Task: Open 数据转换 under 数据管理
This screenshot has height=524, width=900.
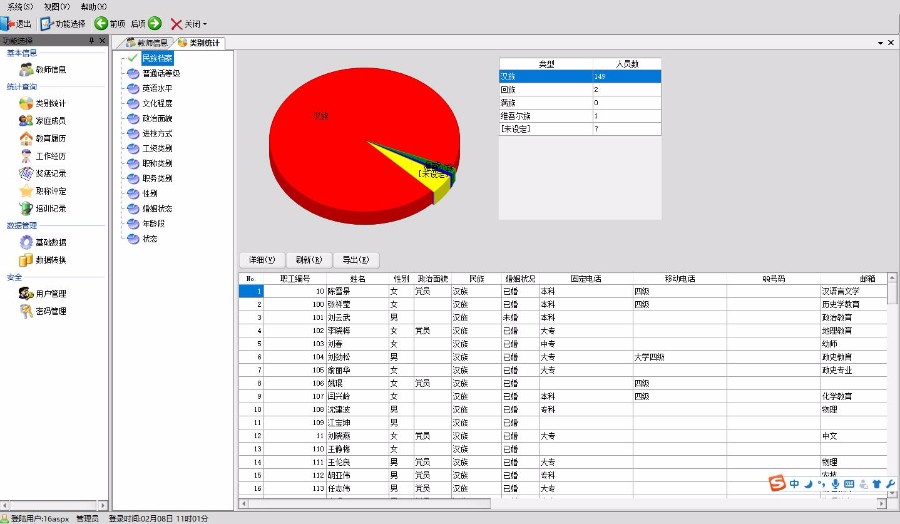Action: tap(42, 260)
